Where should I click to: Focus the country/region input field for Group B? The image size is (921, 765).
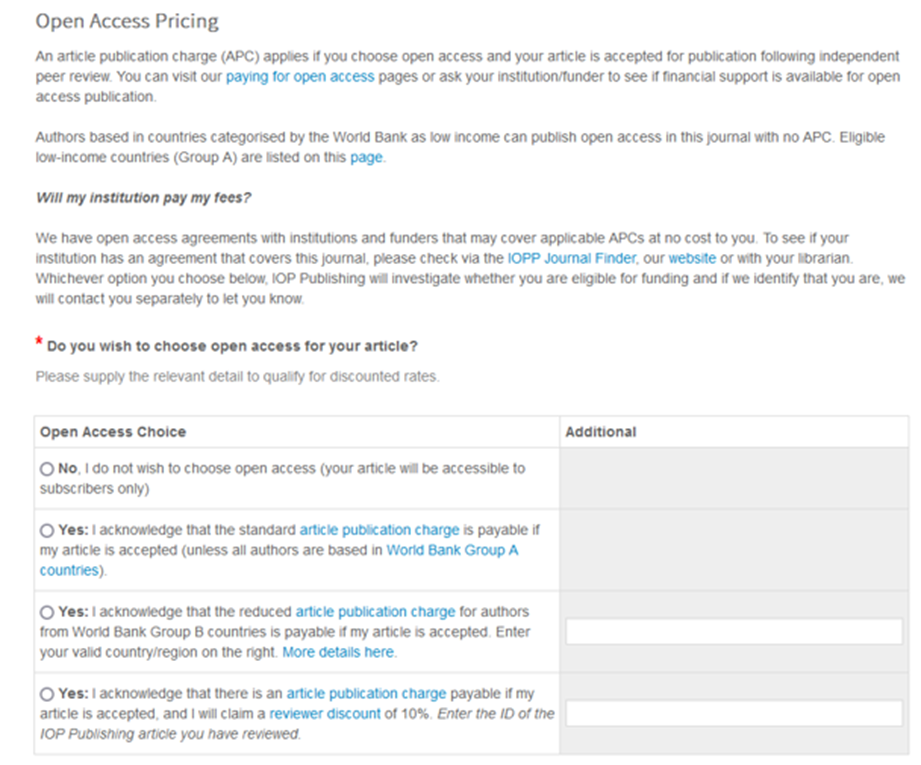pyautogui.click(x=734, y=632)
